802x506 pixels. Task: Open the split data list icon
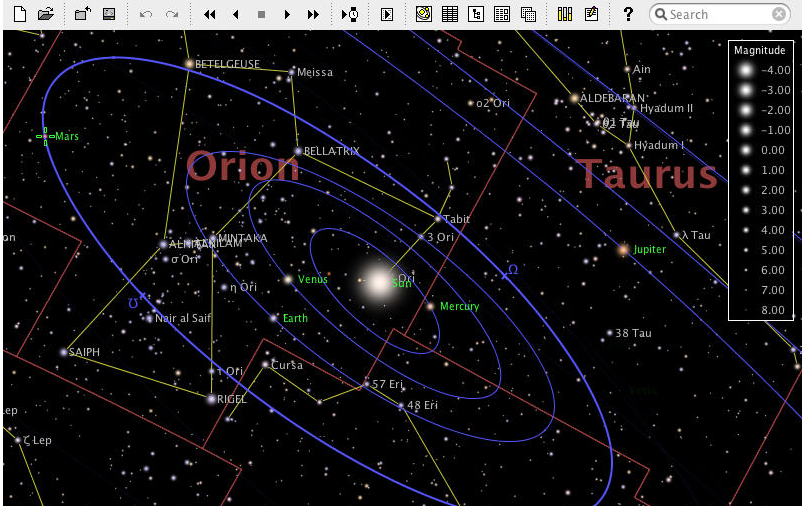(x=502, y=14)
